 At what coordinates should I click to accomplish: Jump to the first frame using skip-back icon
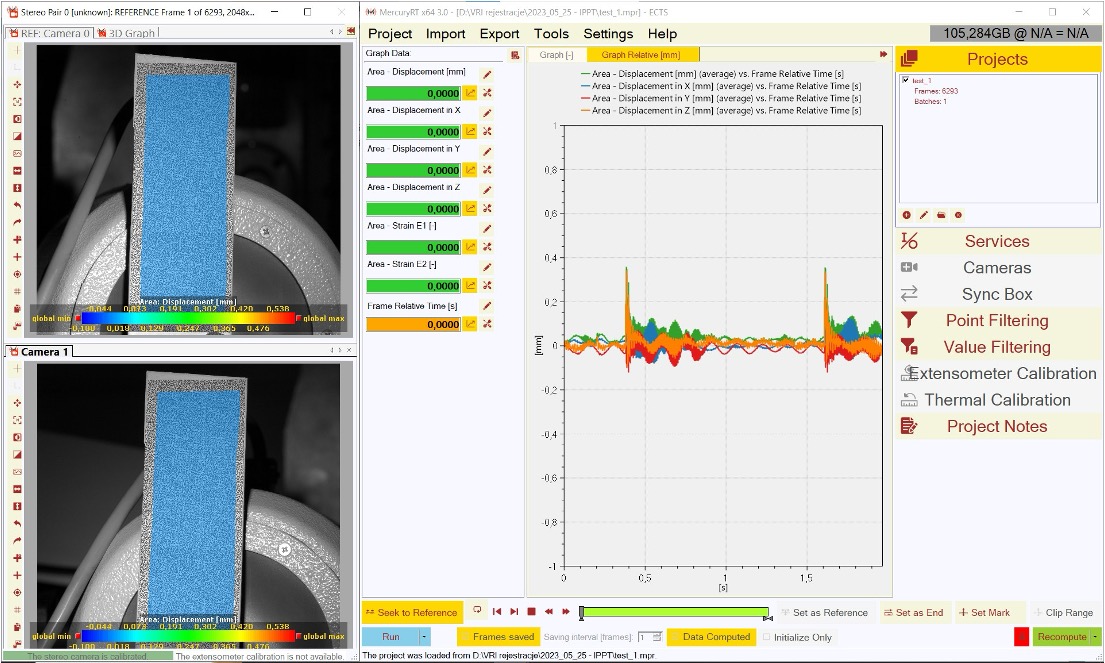496,612
